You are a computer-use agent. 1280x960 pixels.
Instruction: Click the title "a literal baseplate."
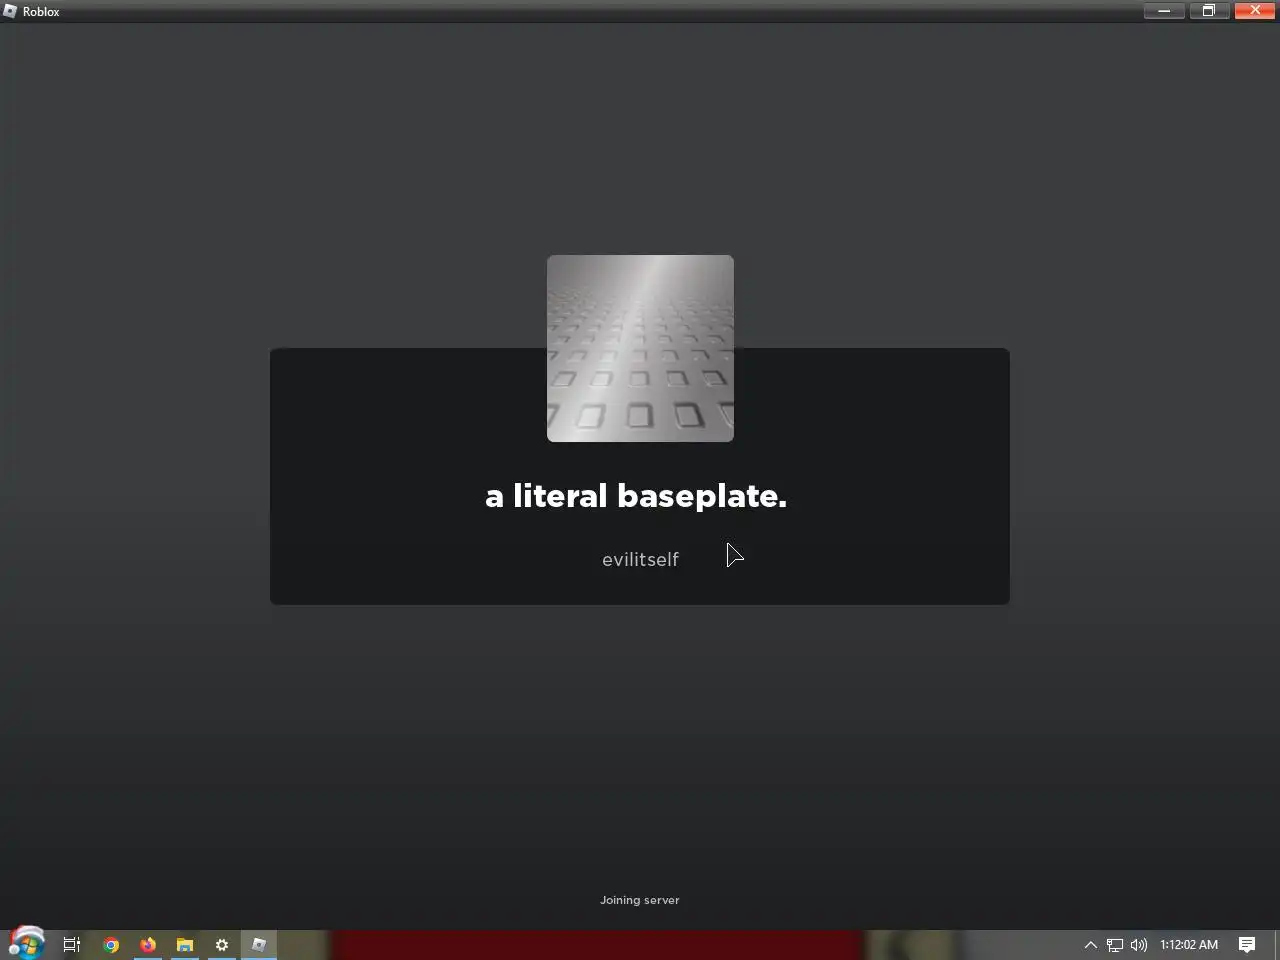(x=636, y=496)
